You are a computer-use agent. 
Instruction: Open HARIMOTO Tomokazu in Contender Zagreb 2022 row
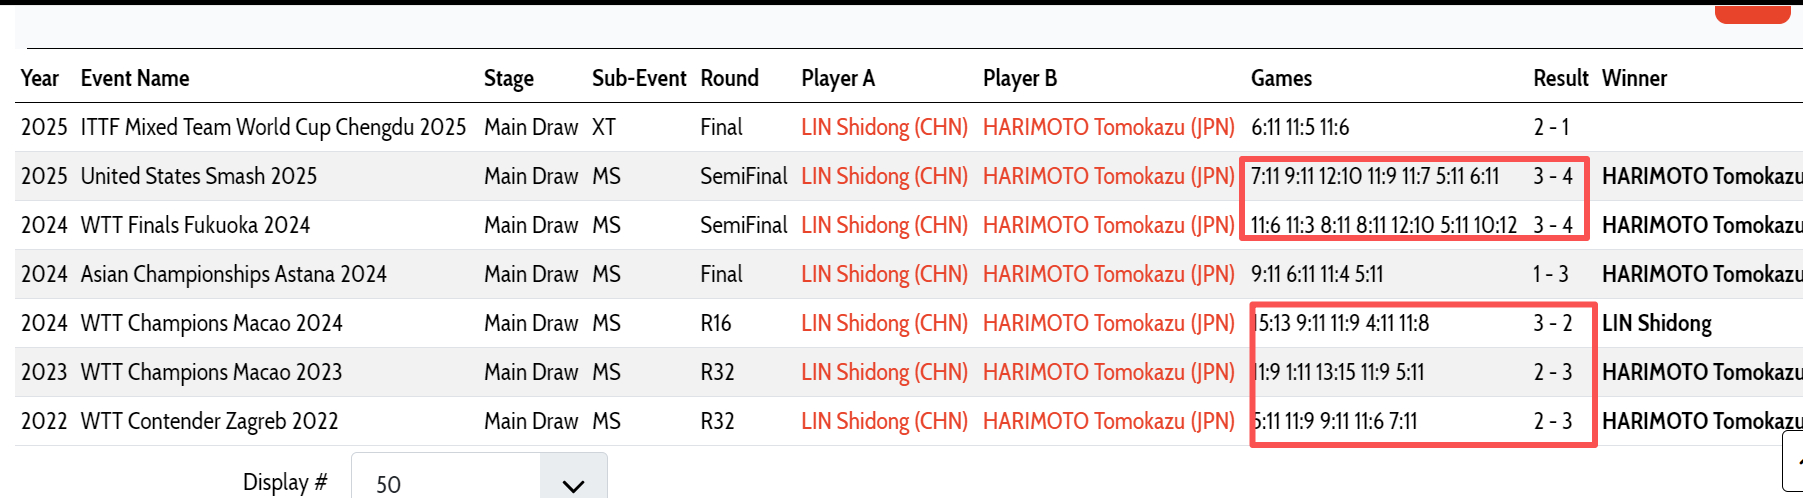pyautogui.click(x=1108, y=421)
